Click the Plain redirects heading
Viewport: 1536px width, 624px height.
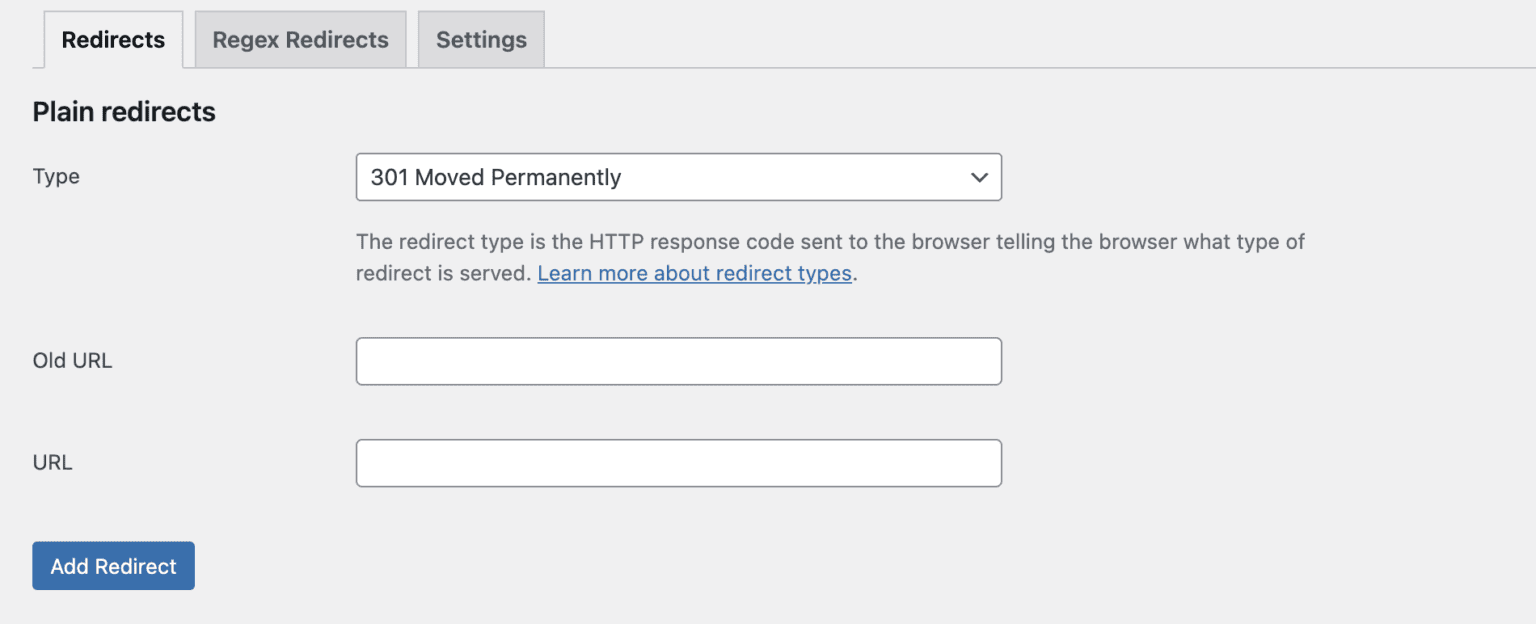123,112
